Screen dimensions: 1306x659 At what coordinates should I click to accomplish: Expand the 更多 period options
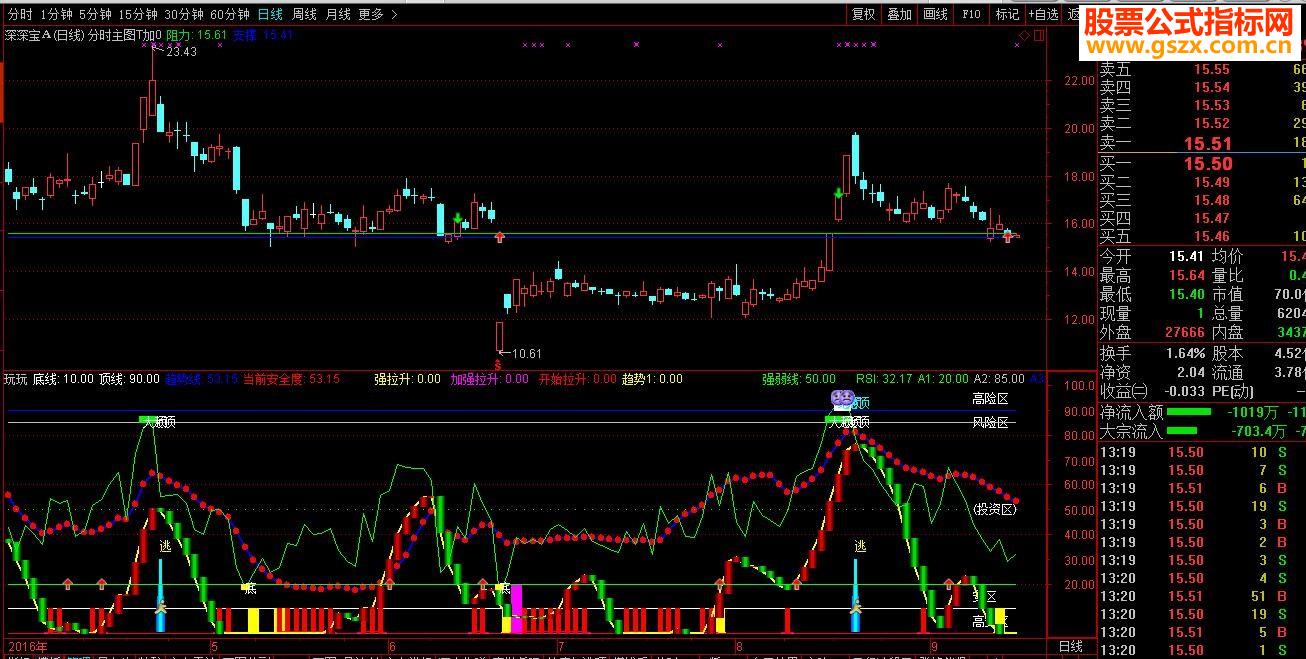pos(377,14)
